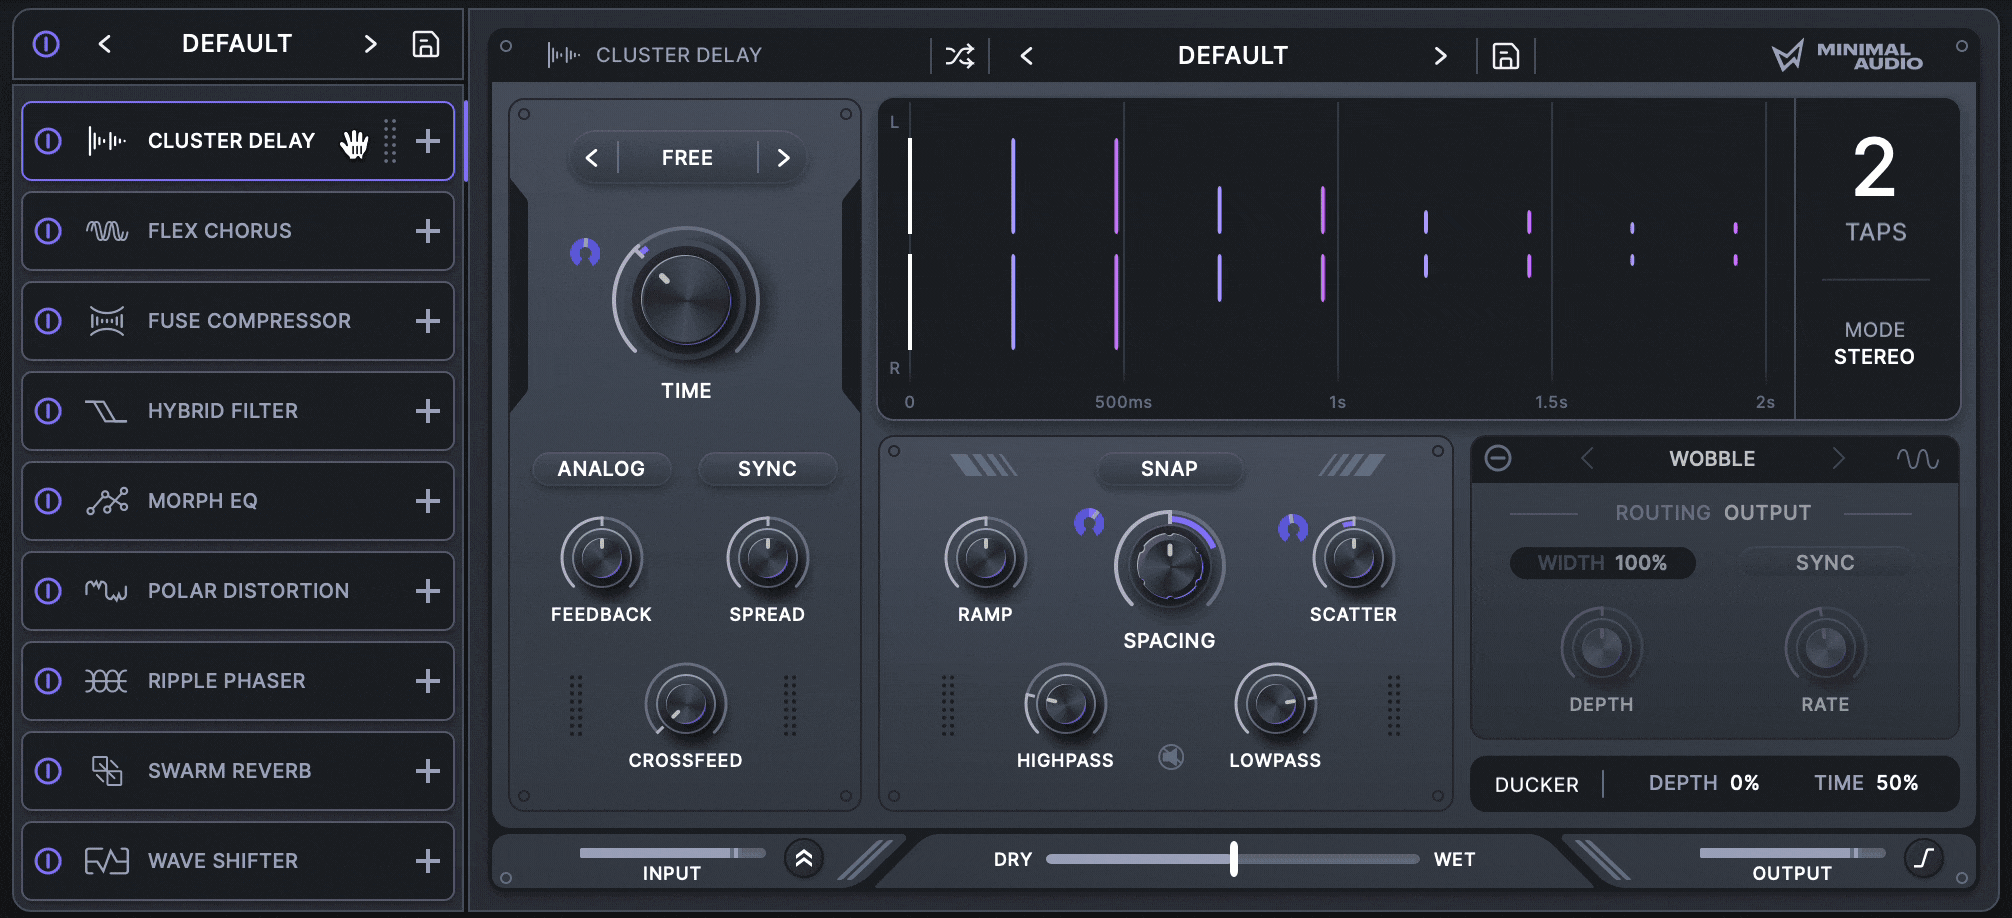Select the ascending ramp shape icon
This screenshot has width=2012, height=918.
point(1352,465)
